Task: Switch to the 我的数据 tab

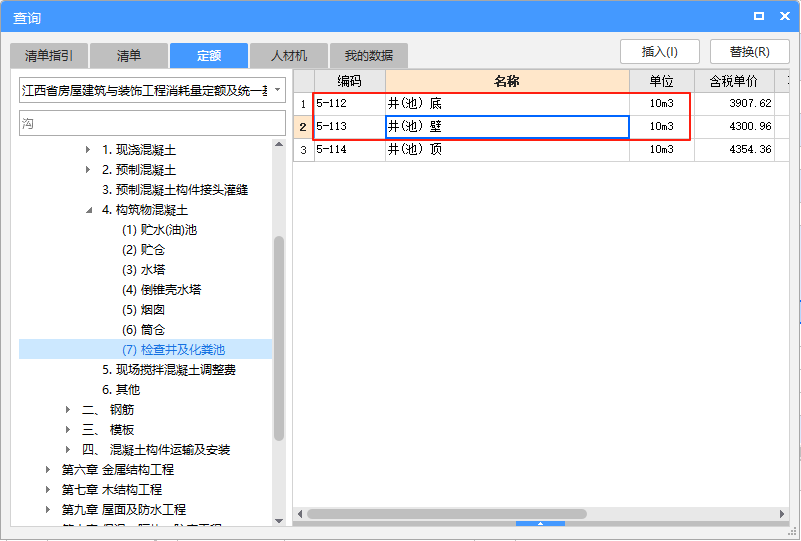Action: [x=369, y=56]
